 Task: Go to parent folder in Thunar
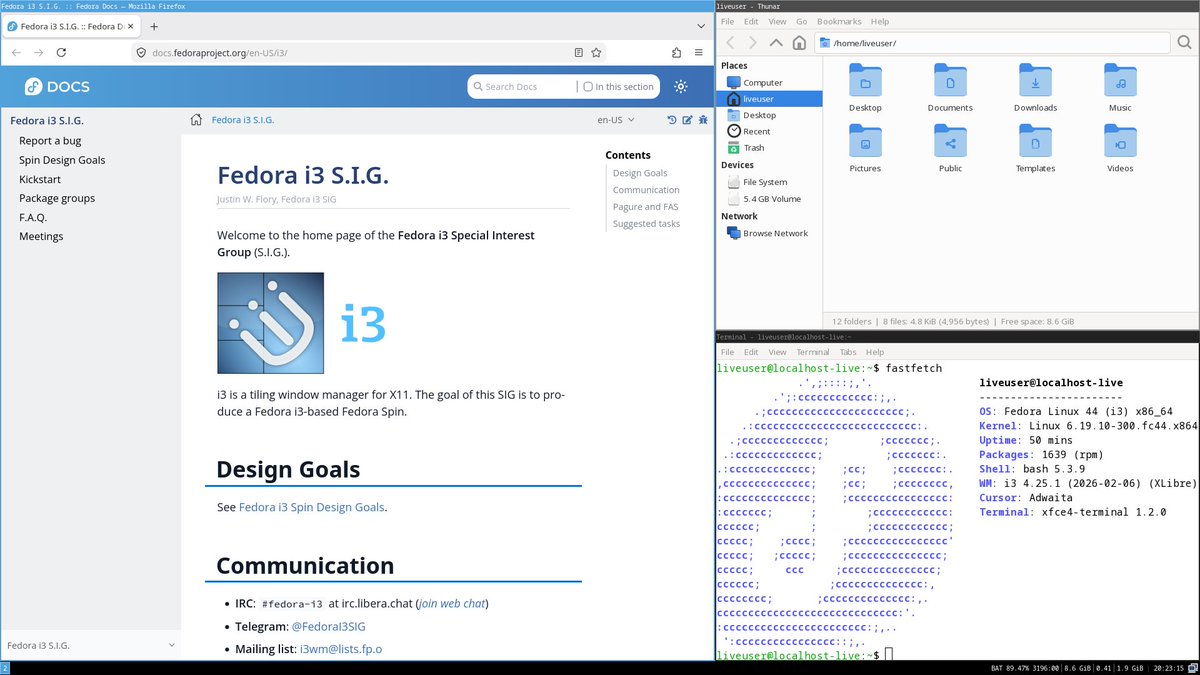776,42
